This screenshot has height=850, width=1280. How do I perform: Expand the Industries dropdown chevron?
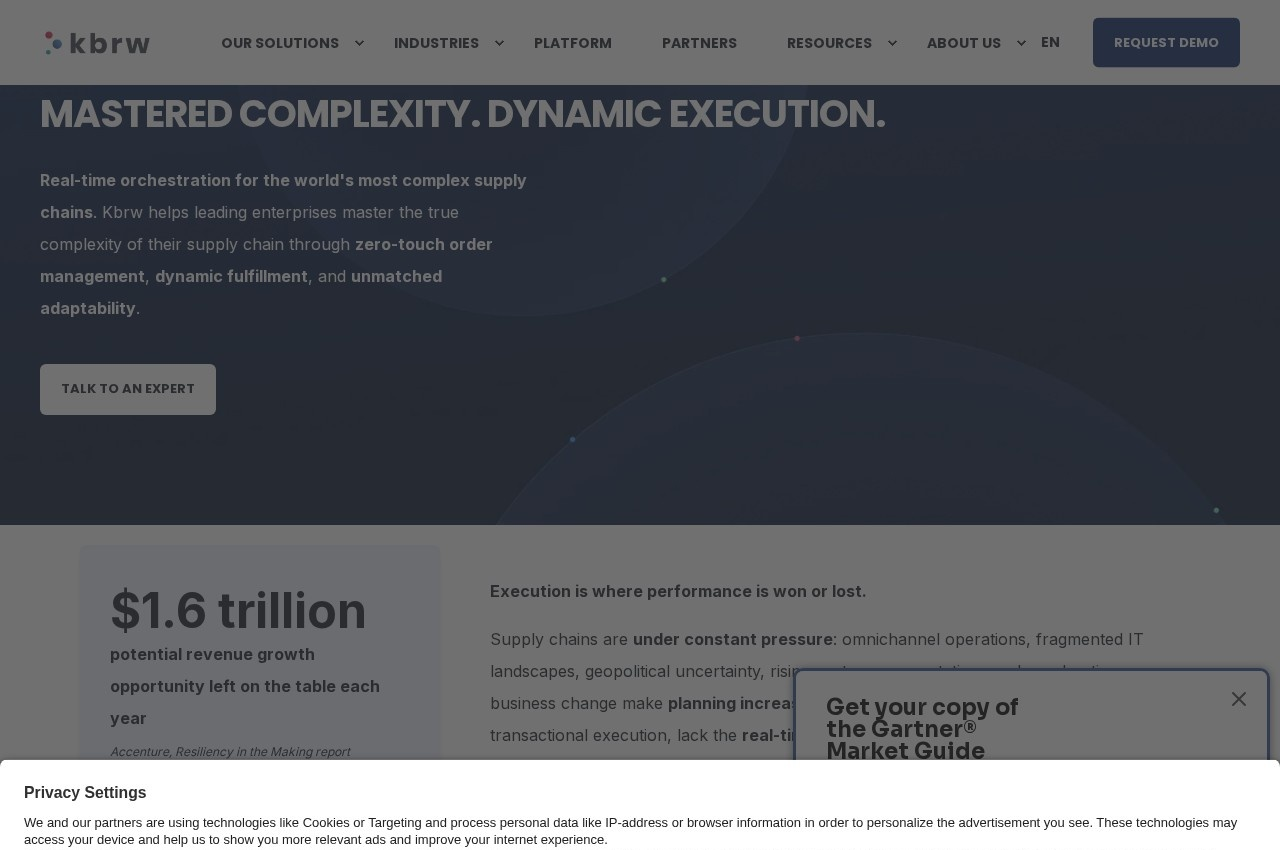pyautogui.click(x=499, y=43)
